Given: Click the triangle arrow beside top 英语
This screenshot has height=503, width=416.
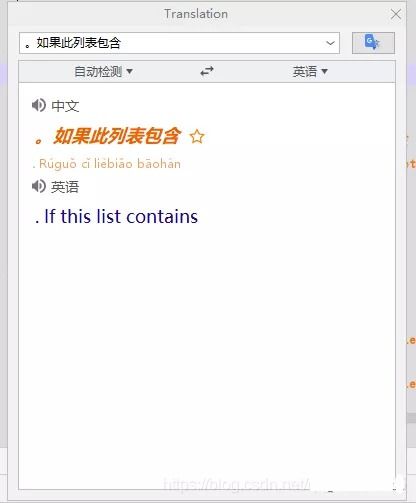Looking at the screenshot, I should 324,71.
